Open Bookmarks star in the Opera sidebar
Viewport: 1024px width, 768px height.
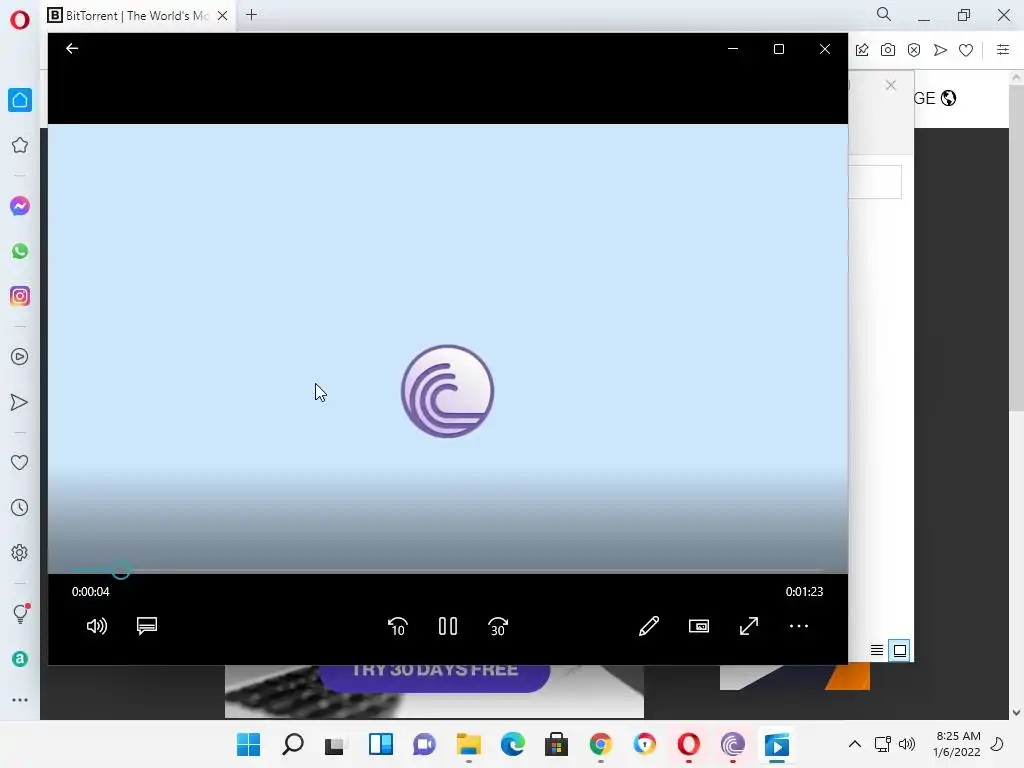[20, 145]
